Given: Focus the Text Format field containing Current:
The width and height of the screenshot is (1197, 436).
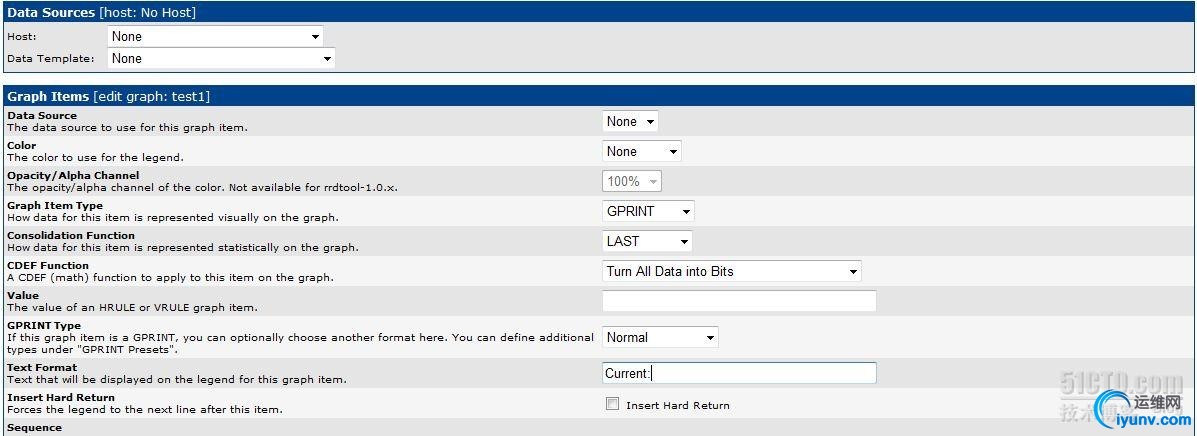Looking at the screenshot, I should coord(739,373).
